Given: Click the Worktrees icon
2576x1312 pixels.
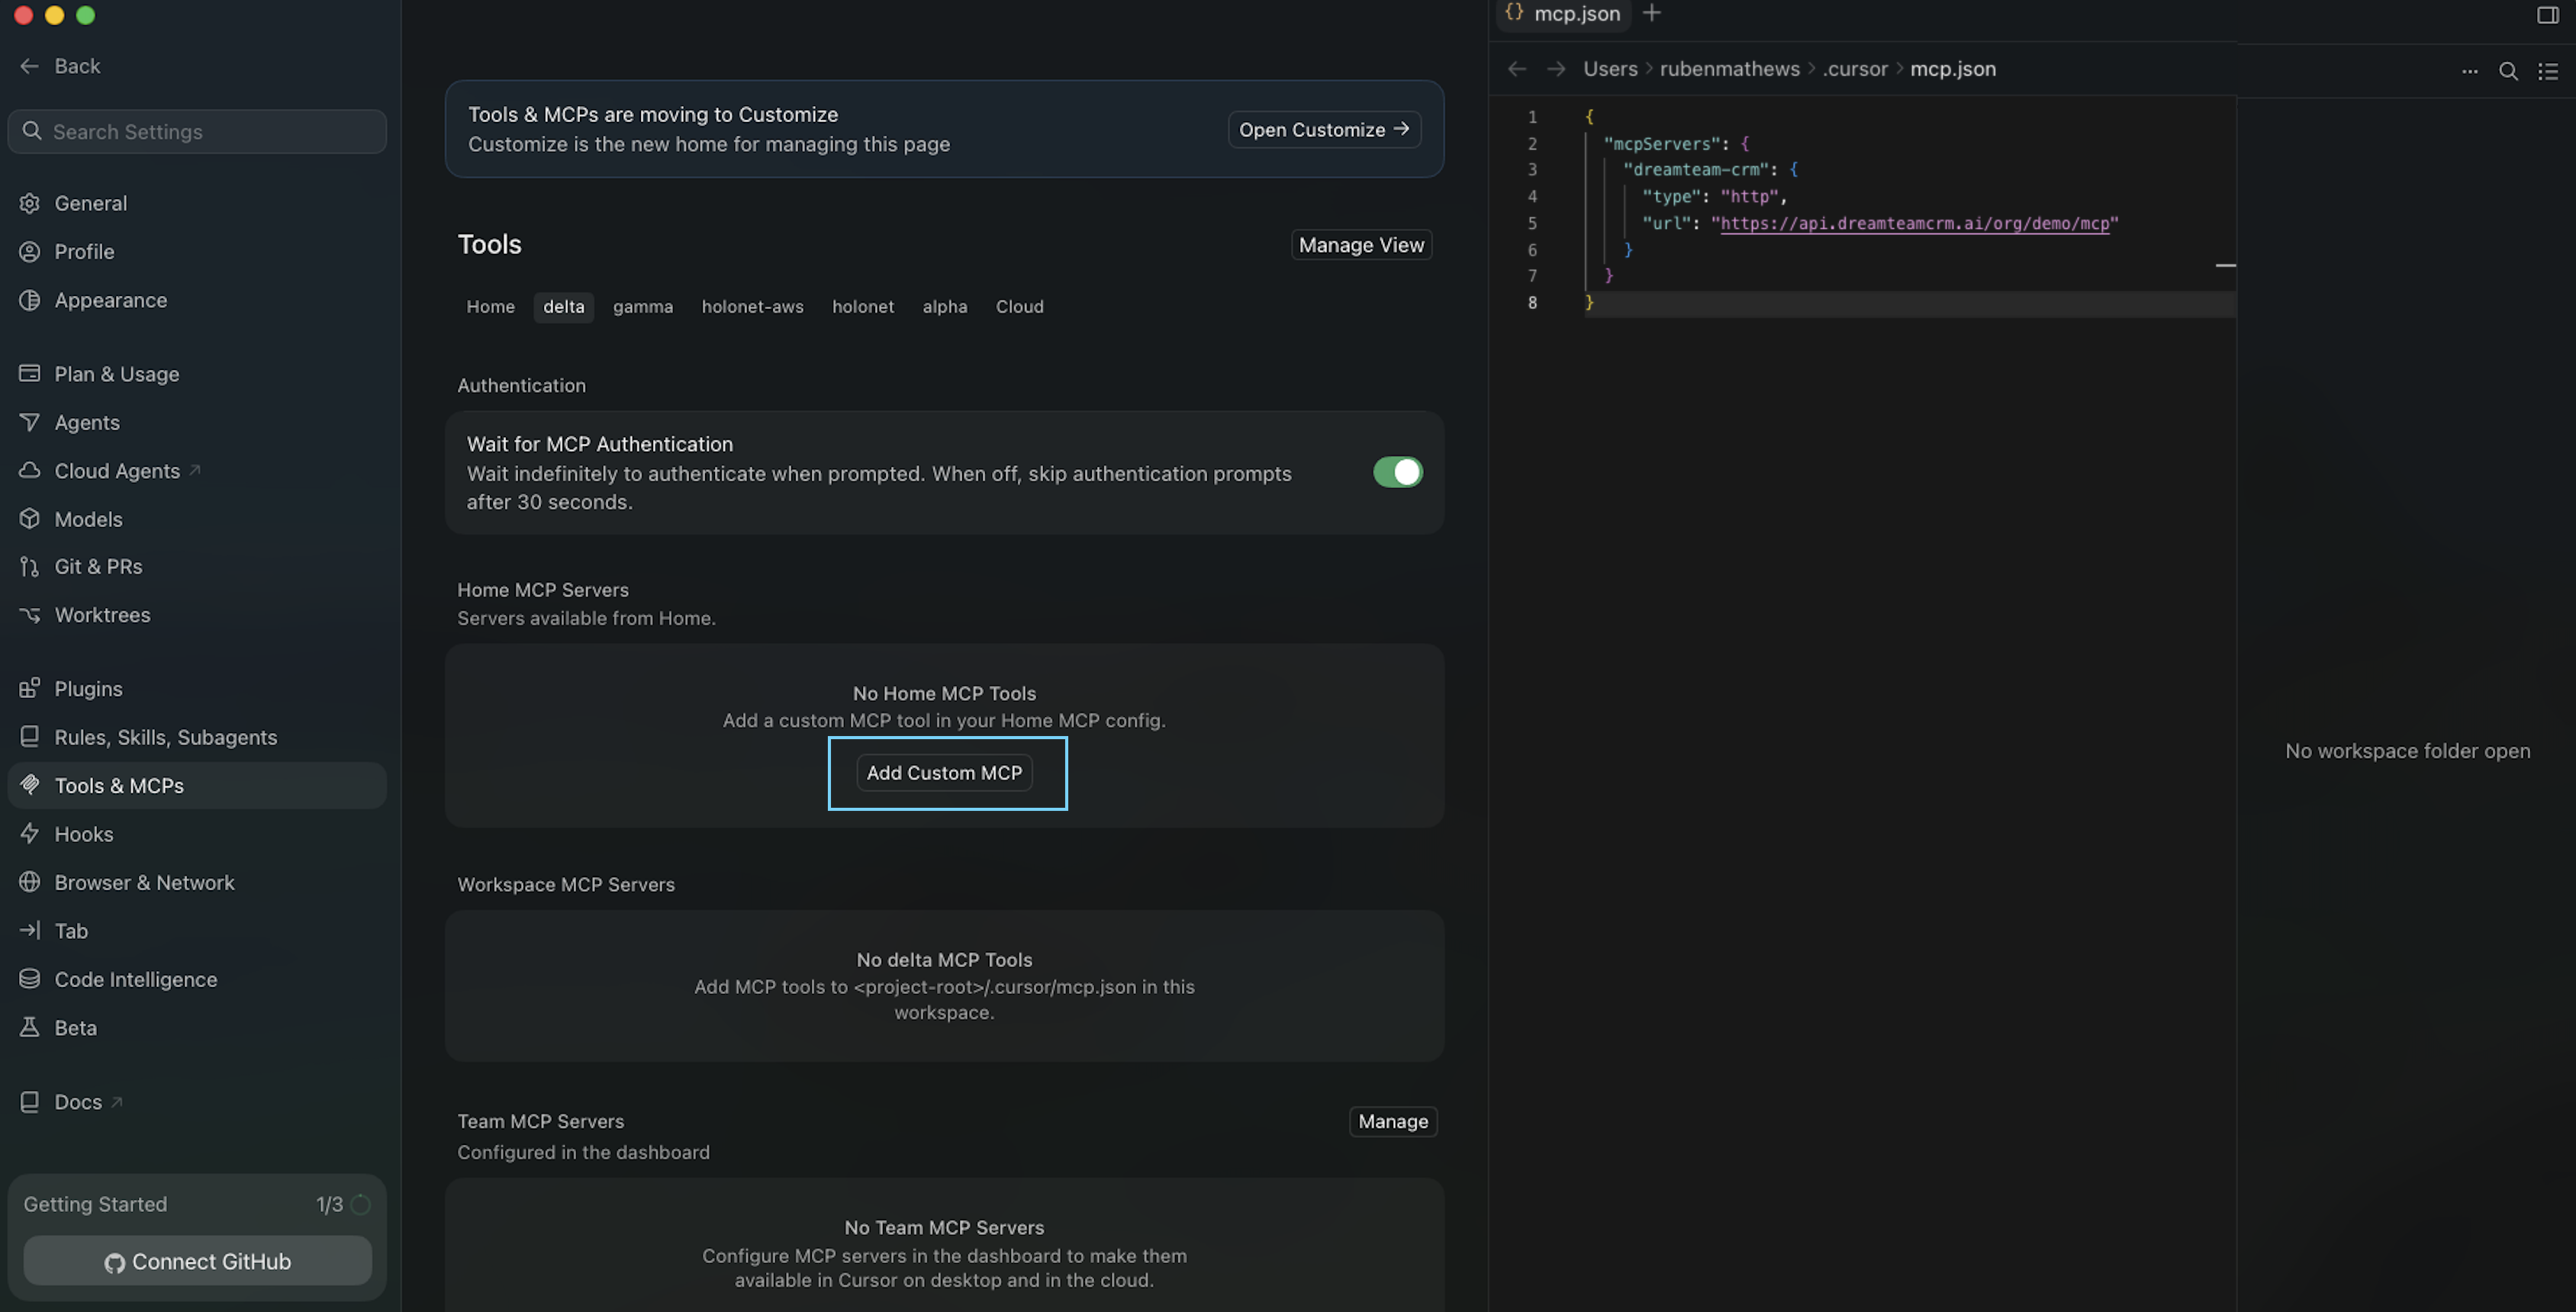Looking at the screenshot, I should tap(30, 615).
